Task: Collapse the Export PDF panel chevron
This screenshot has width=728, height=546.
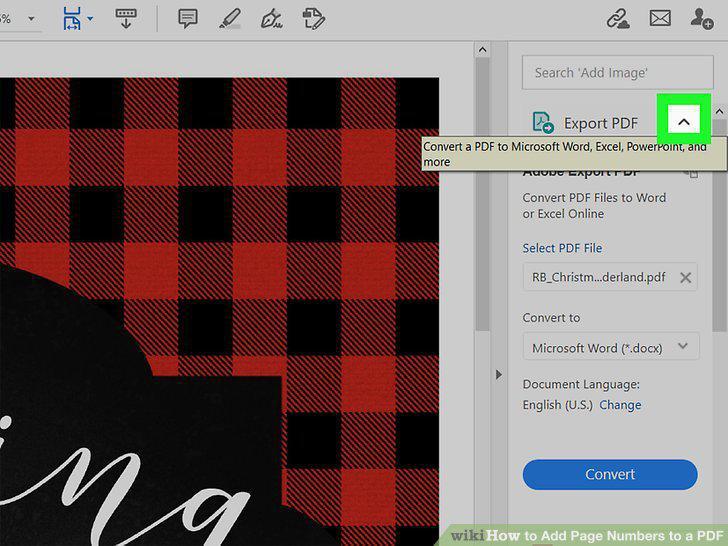Action: pyautogui.click(x=683, y=123)
